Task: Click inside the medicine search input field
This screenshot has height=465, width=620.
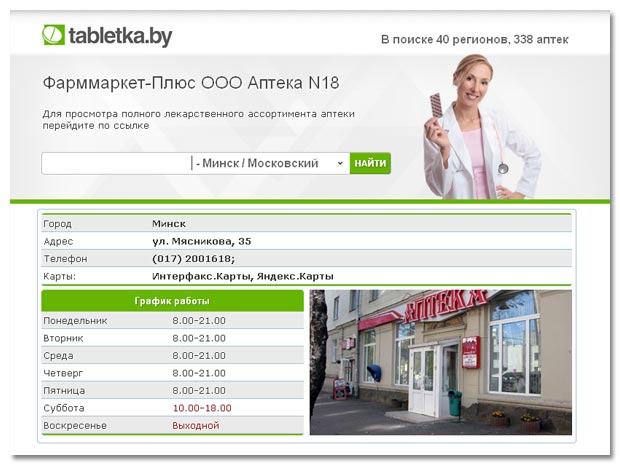Action: click(116, 163)
